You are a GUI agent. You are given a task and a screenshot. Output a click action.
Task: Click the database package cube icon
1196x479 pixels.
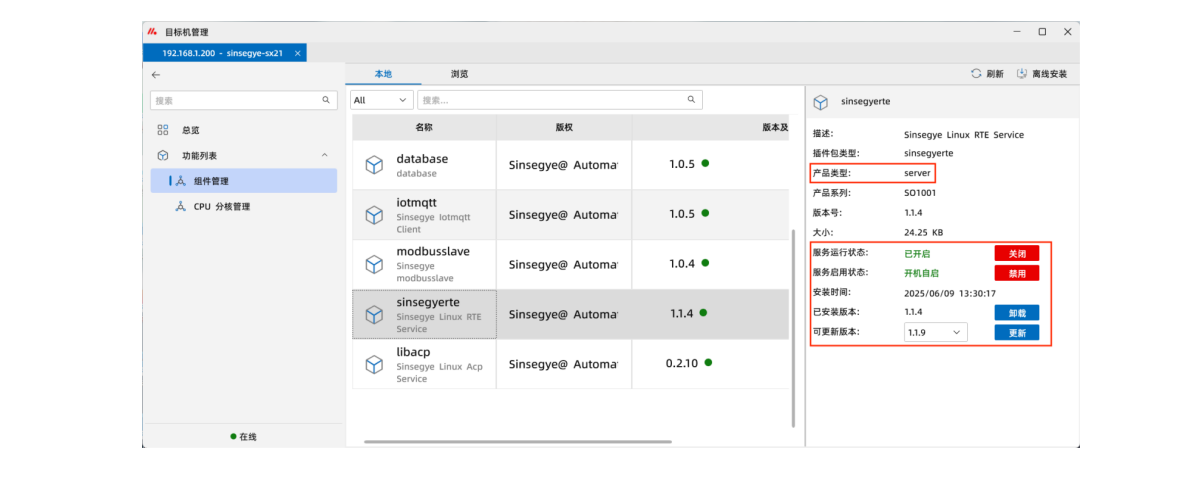(374, 165)
